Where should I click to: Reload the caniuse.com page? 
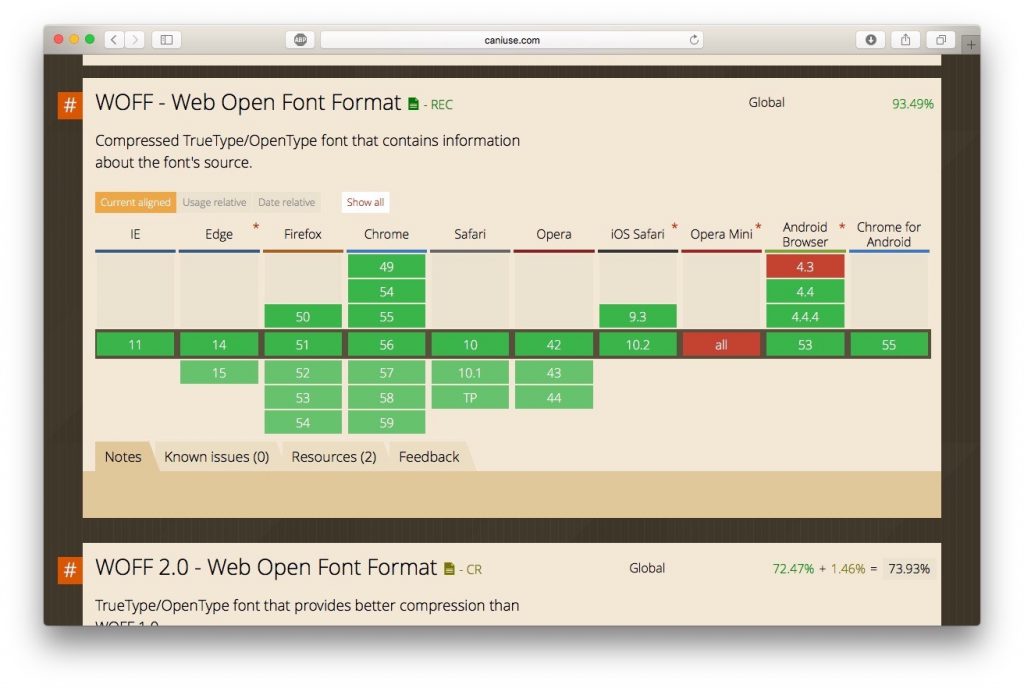(694, 40)
